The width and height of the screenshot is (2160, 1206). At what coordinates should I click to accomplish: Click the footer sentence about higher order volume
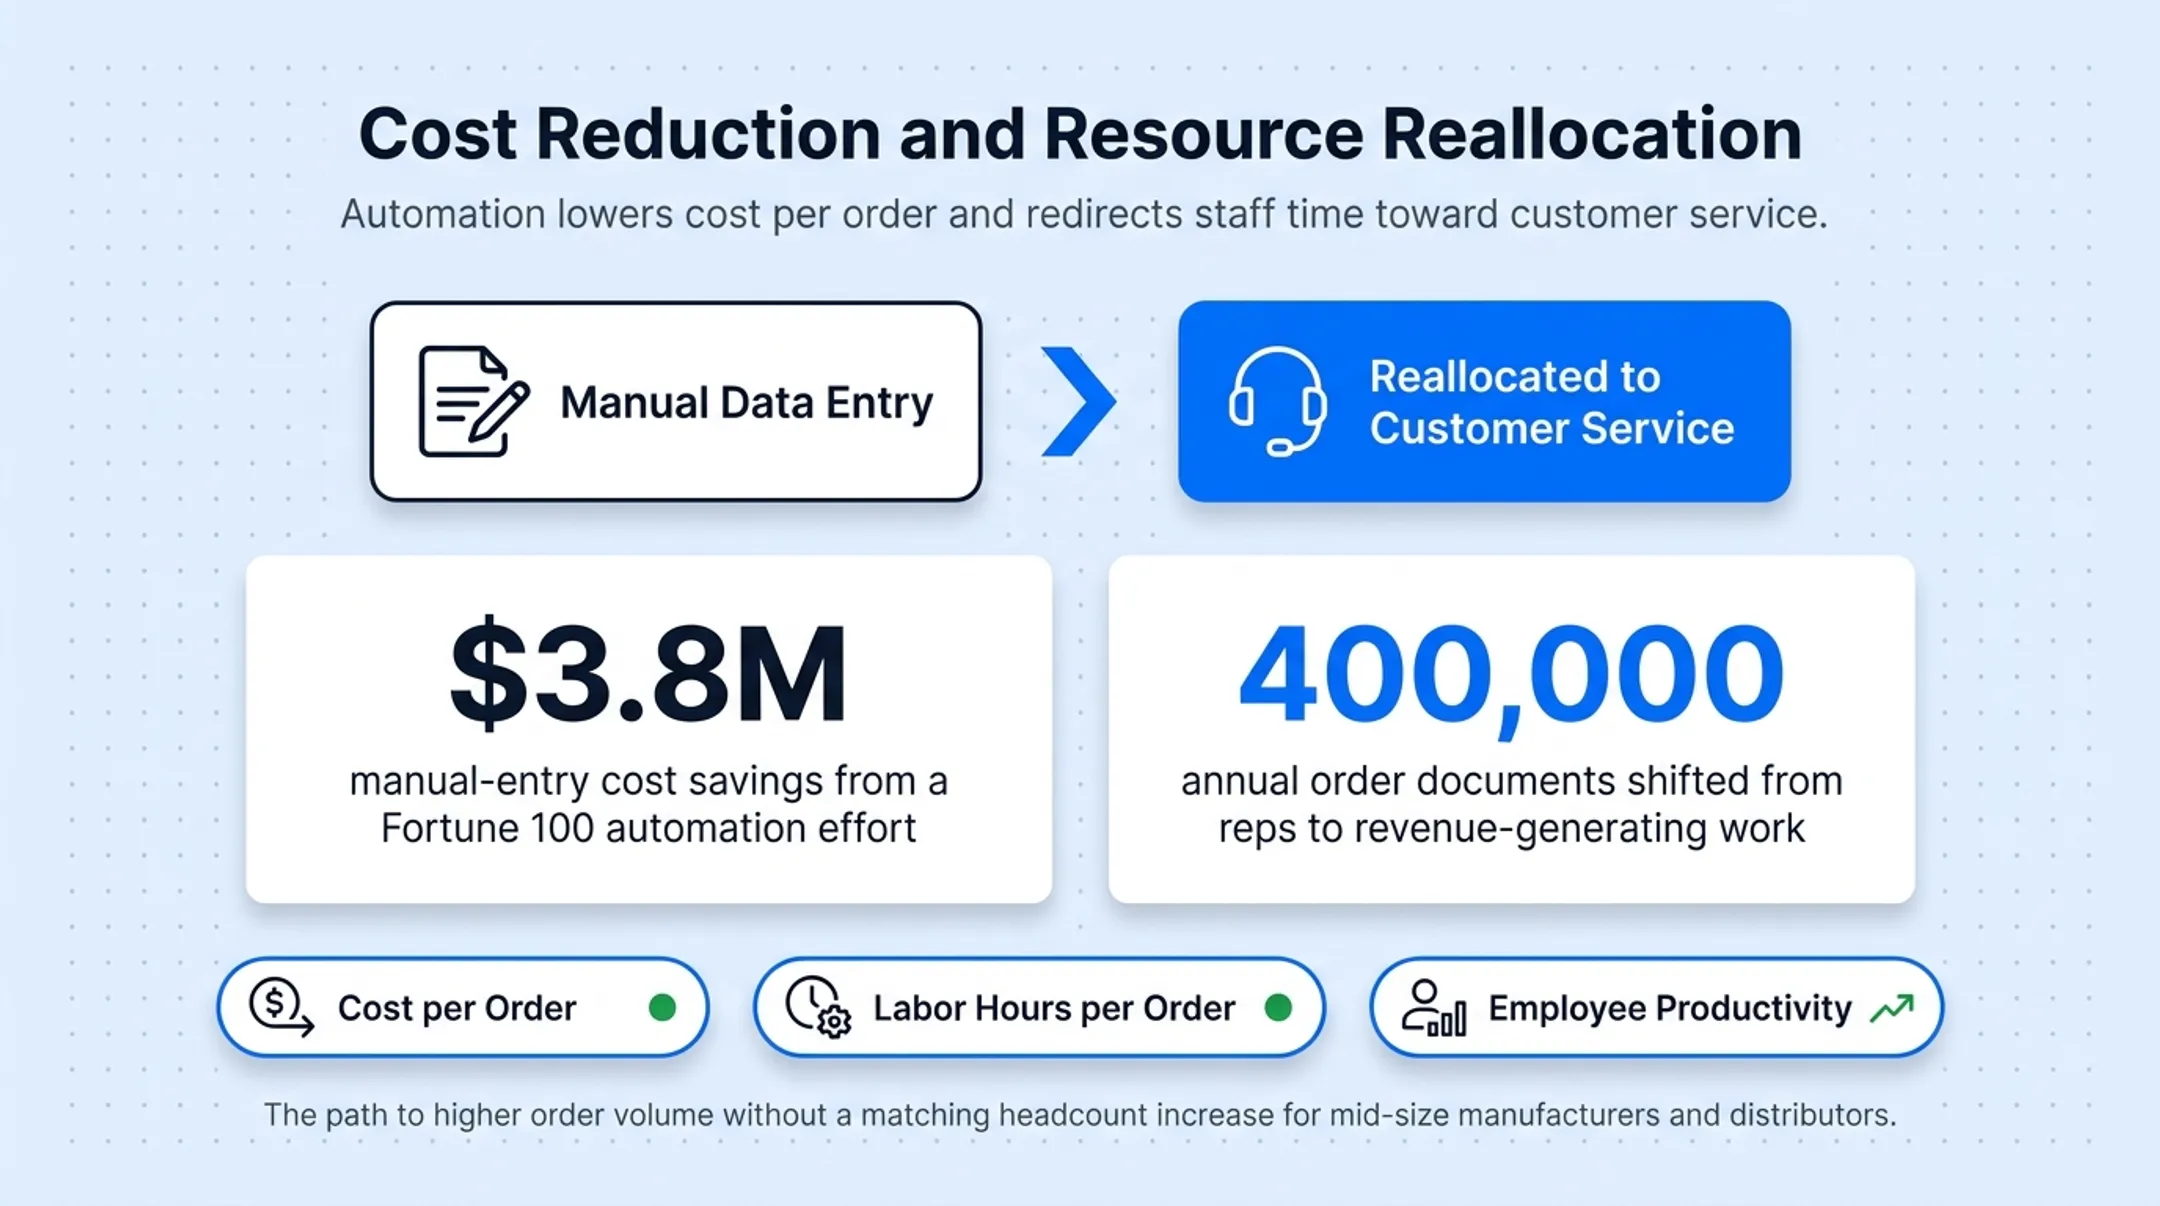coord(1080,1114)
